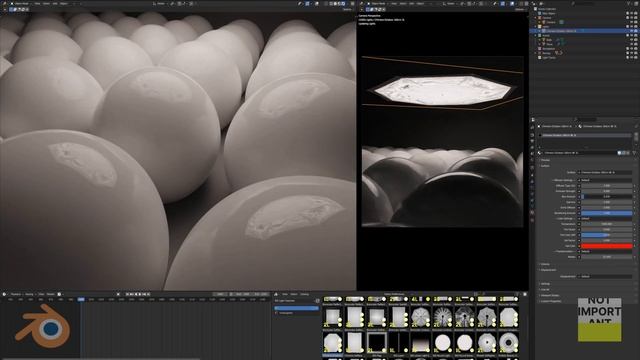Open left viewport Object Mode dropdown
Screen dimensions: 640x360
[21, 3]
